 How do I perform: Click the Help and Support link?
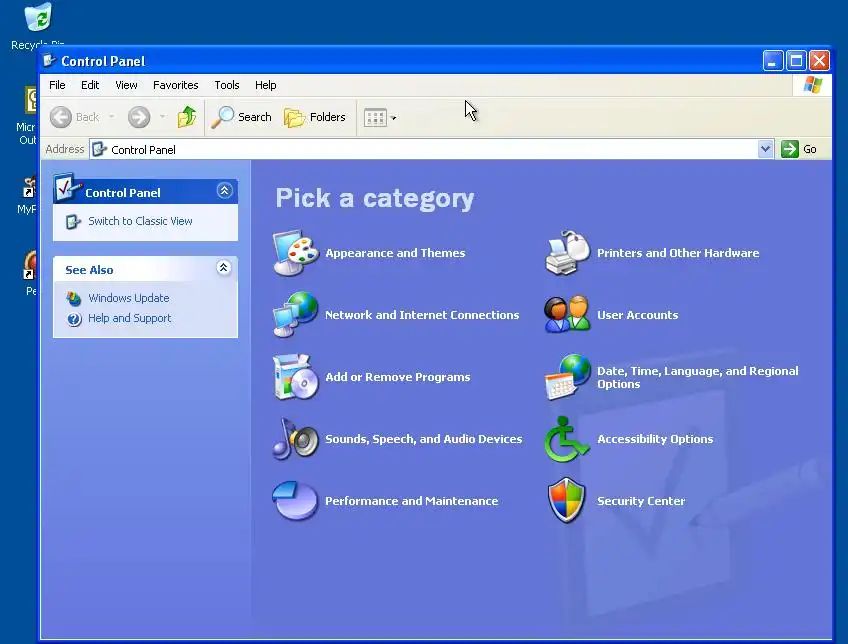coord(129,318)
